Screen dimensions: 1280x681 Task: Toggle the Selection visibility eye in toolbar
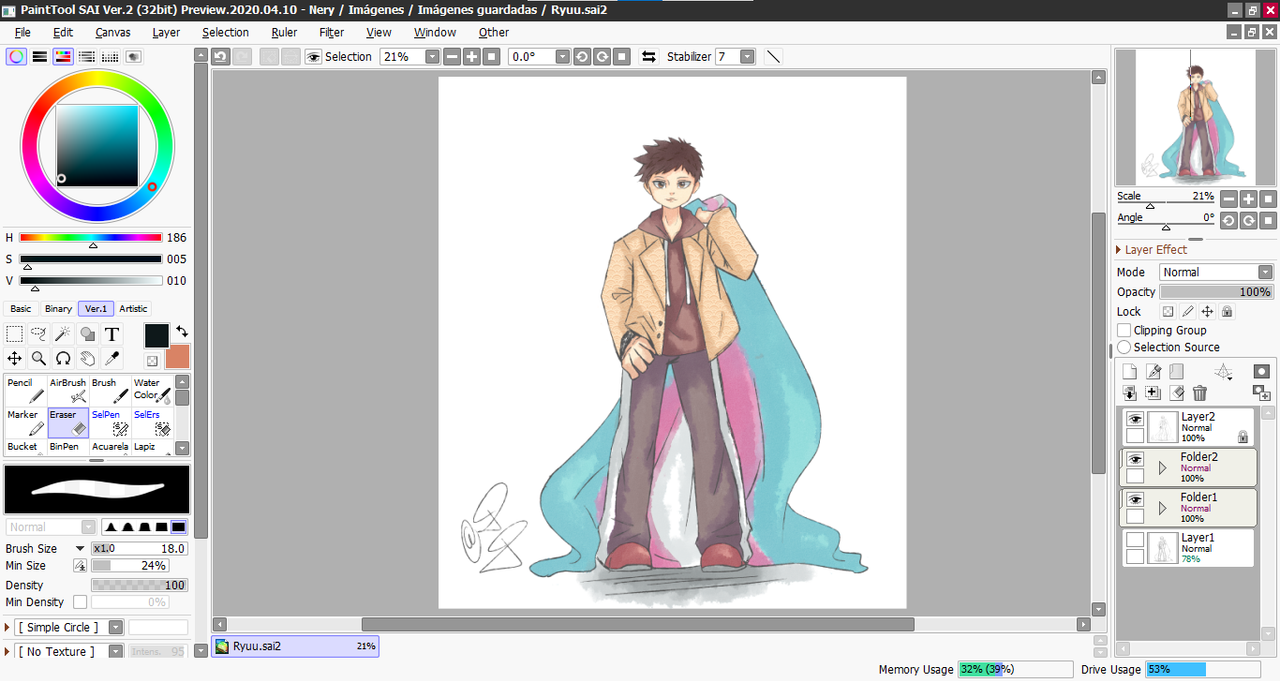pyautogui.click(x=313, y=57)
